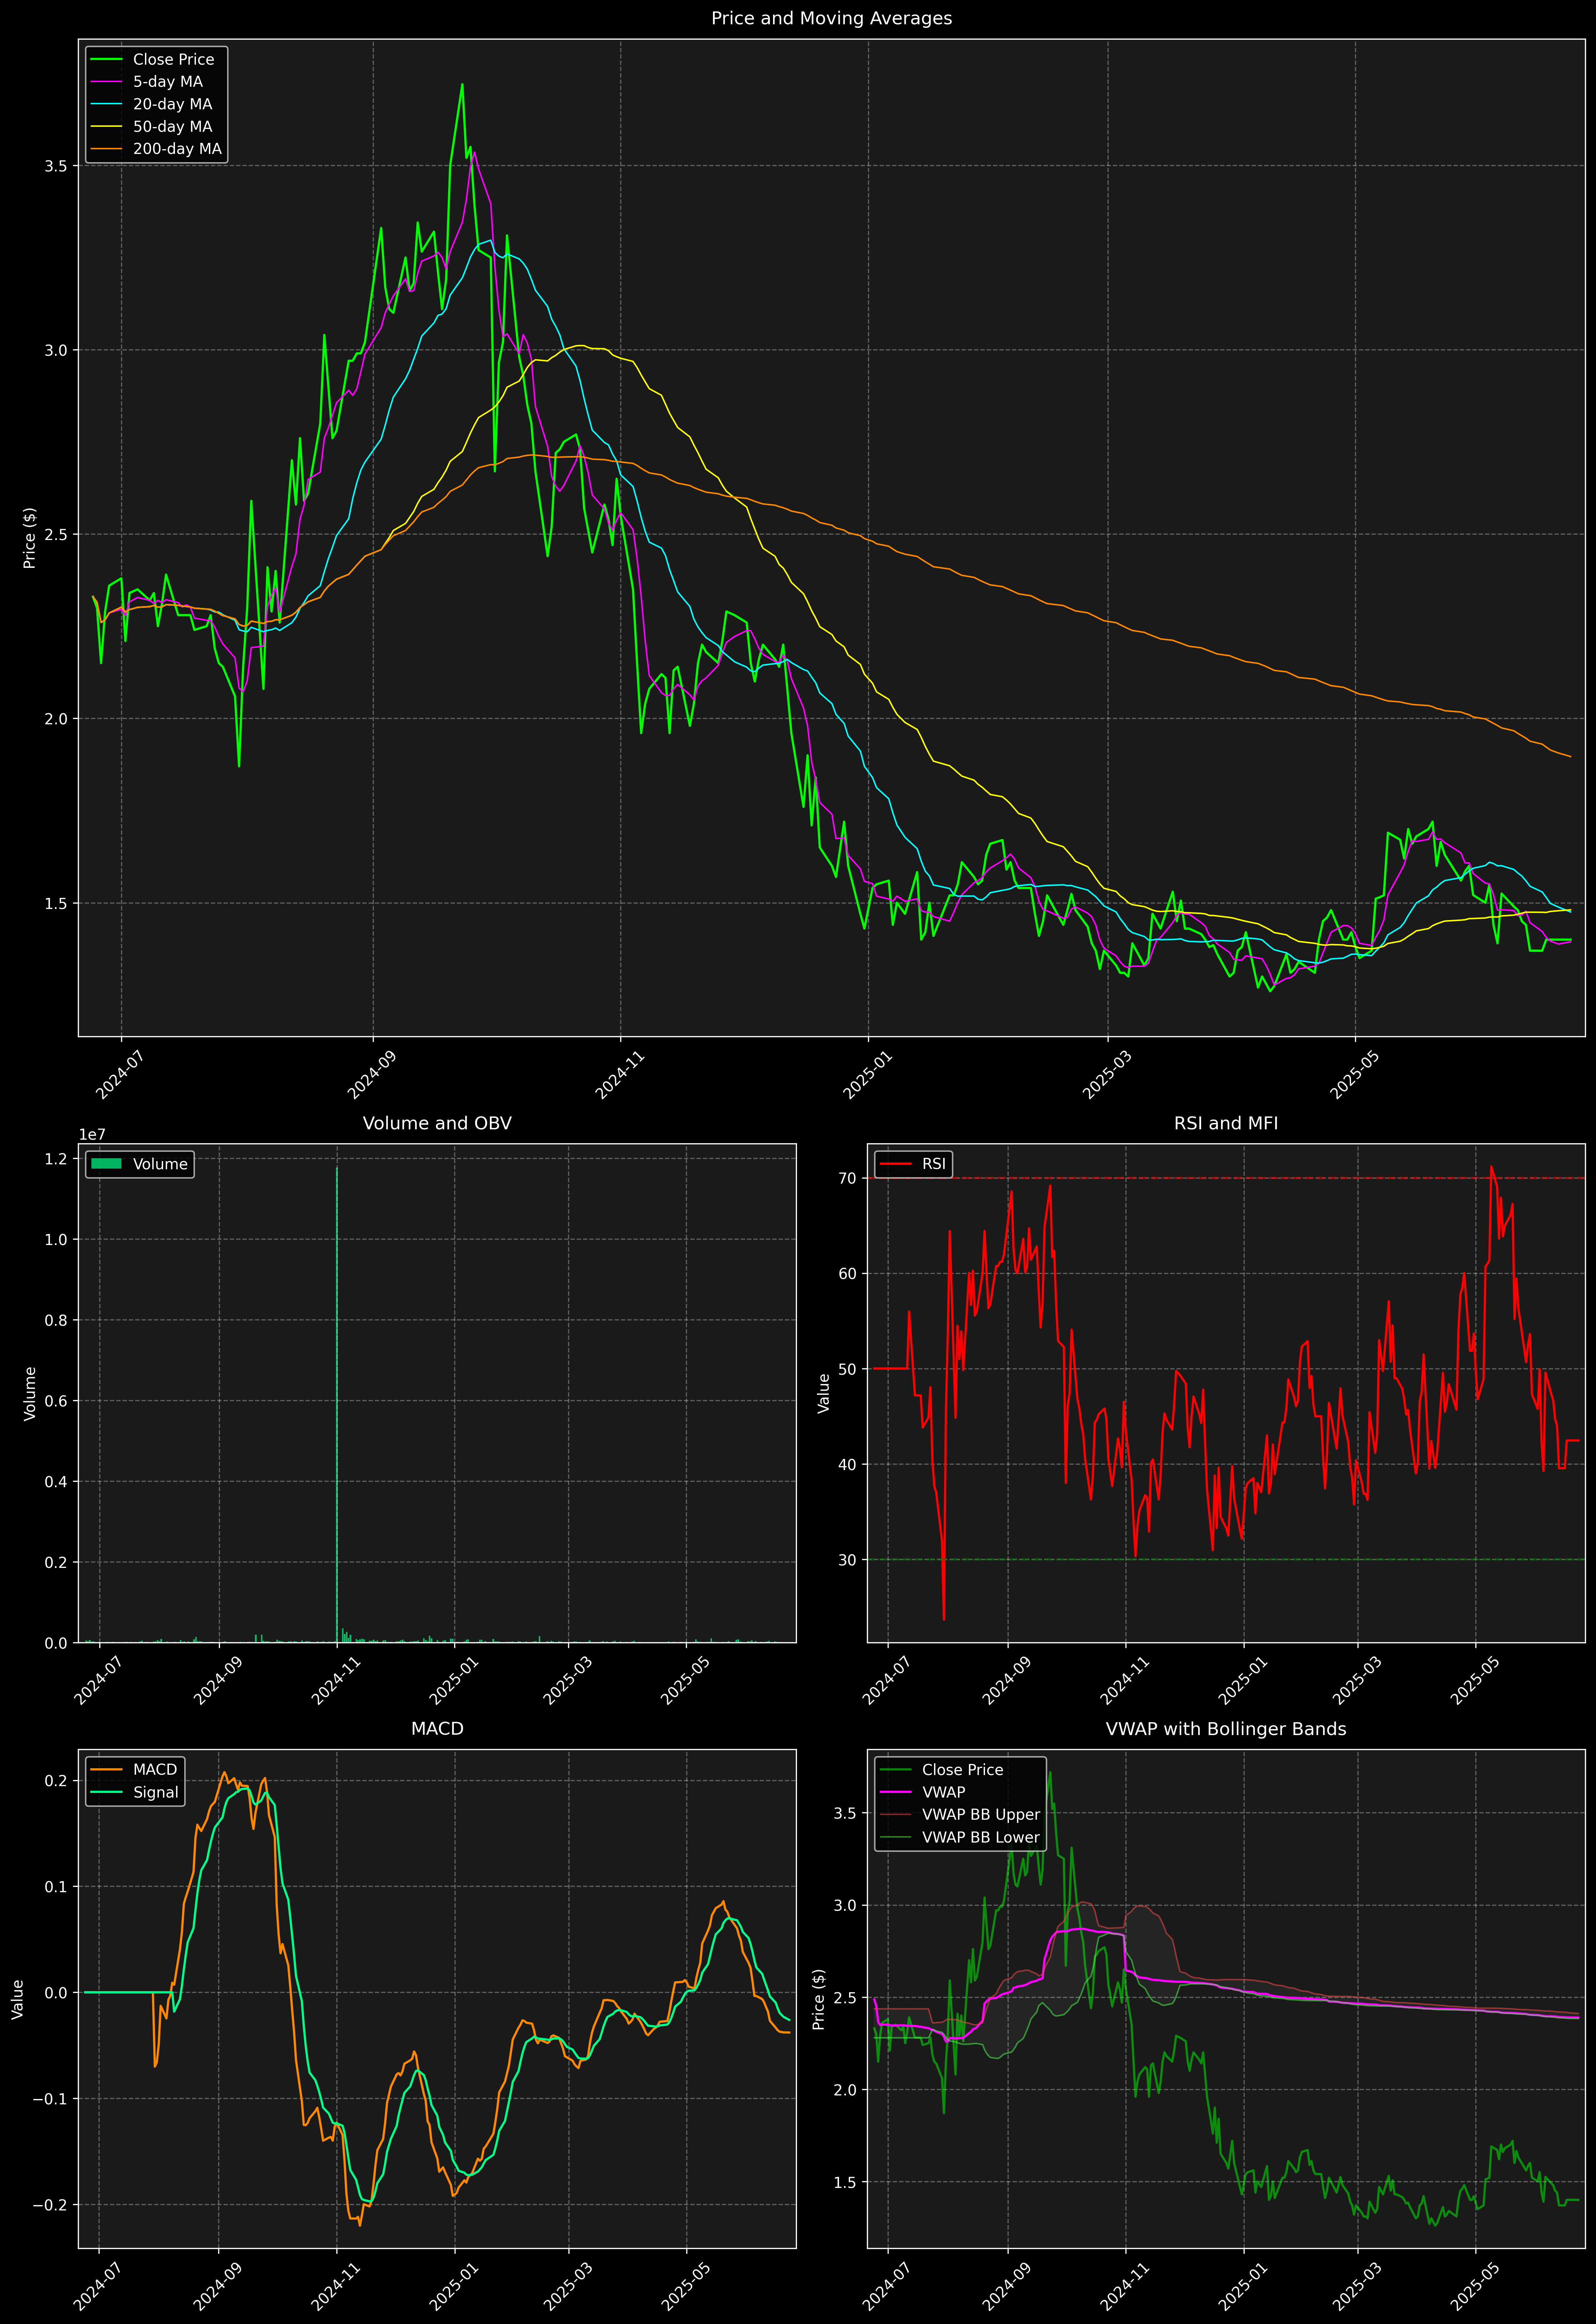Select the '5-day MA' legend entry

pos(168,82)
